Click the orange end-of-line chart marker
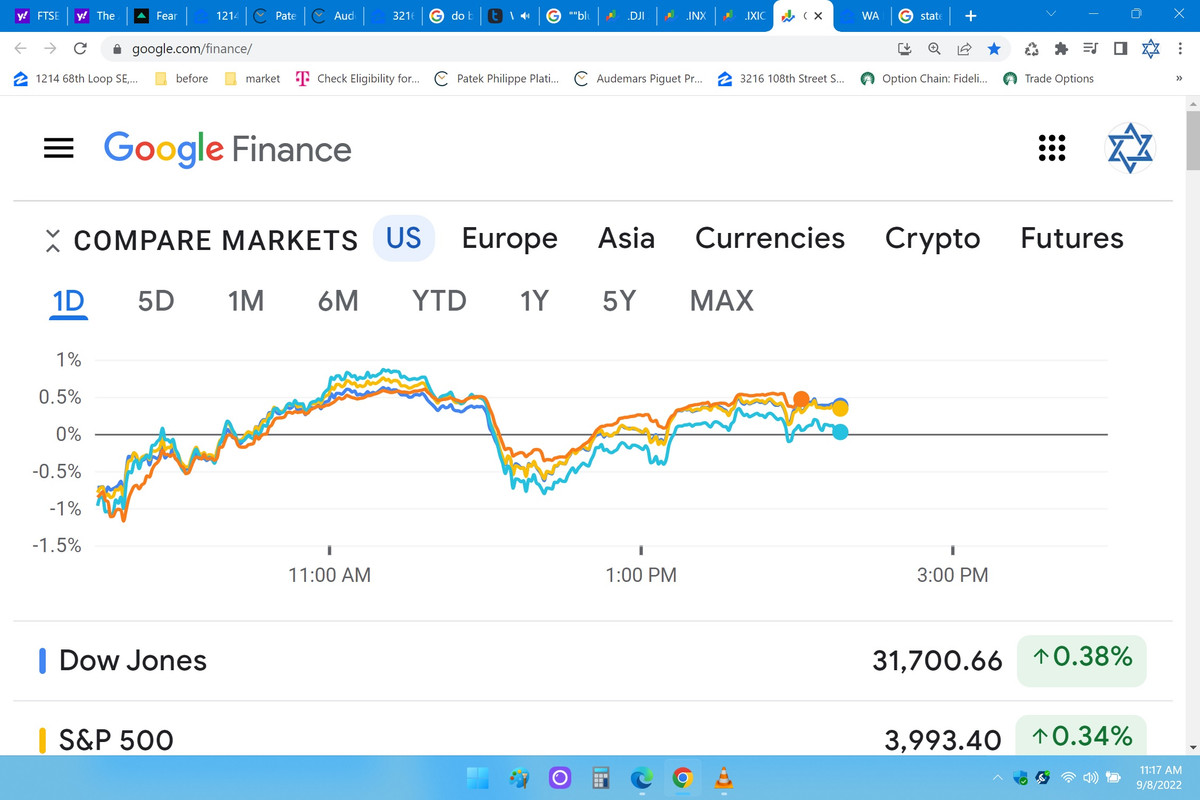 (x=801, y=399)
